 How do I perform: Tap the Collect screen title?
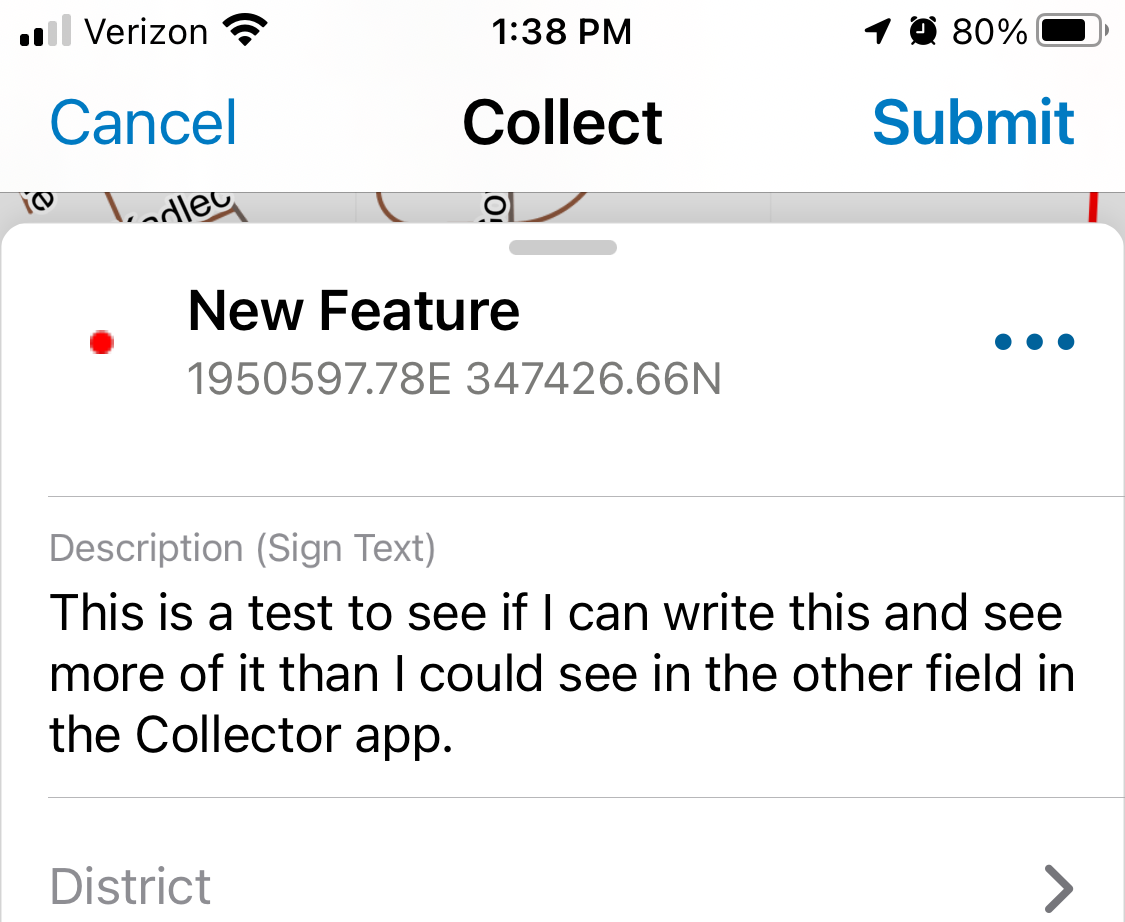tap(562, 122)
